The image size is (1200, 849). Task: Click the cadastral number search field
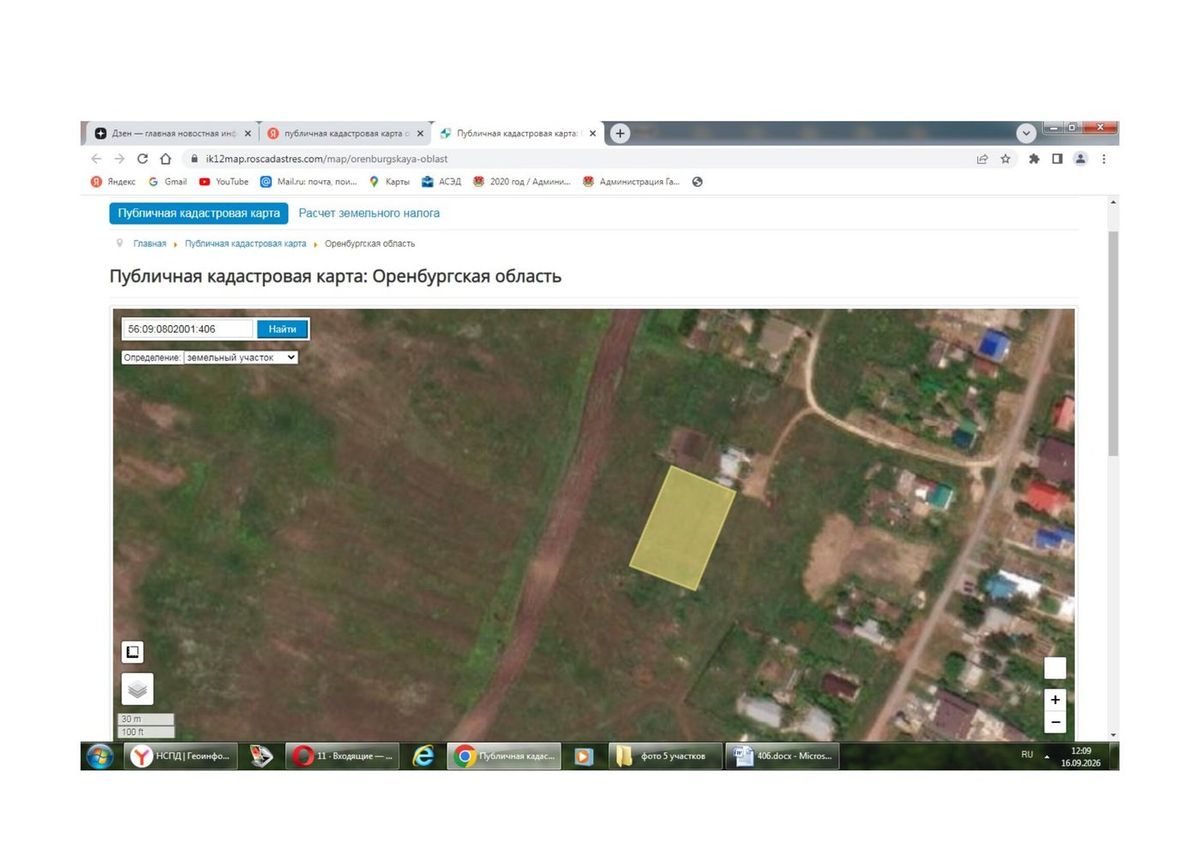tap(189, 329)
